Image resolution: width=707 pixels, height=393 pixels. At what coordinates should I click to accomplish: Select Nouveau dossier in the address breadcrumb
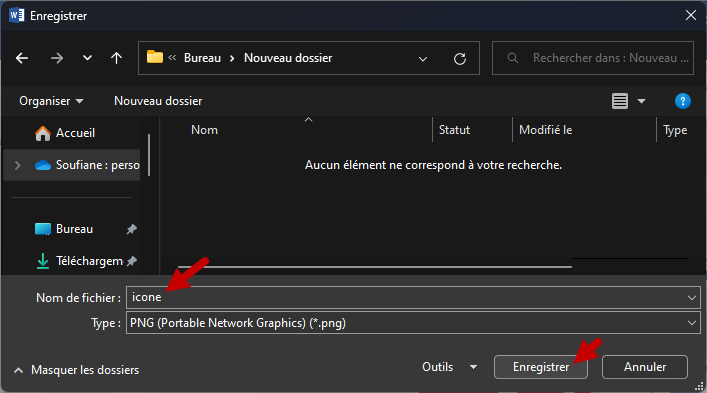point(288,58)
